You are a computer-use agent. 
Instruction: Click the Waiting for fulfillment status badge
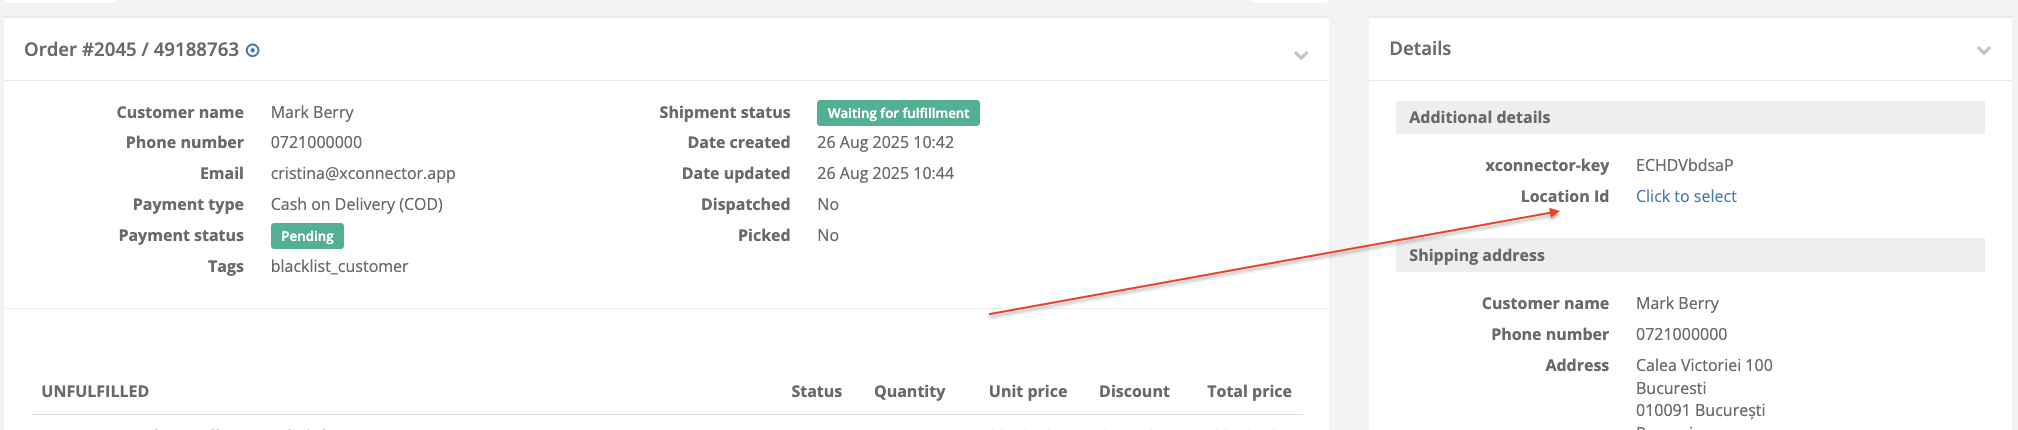(898, 113)
